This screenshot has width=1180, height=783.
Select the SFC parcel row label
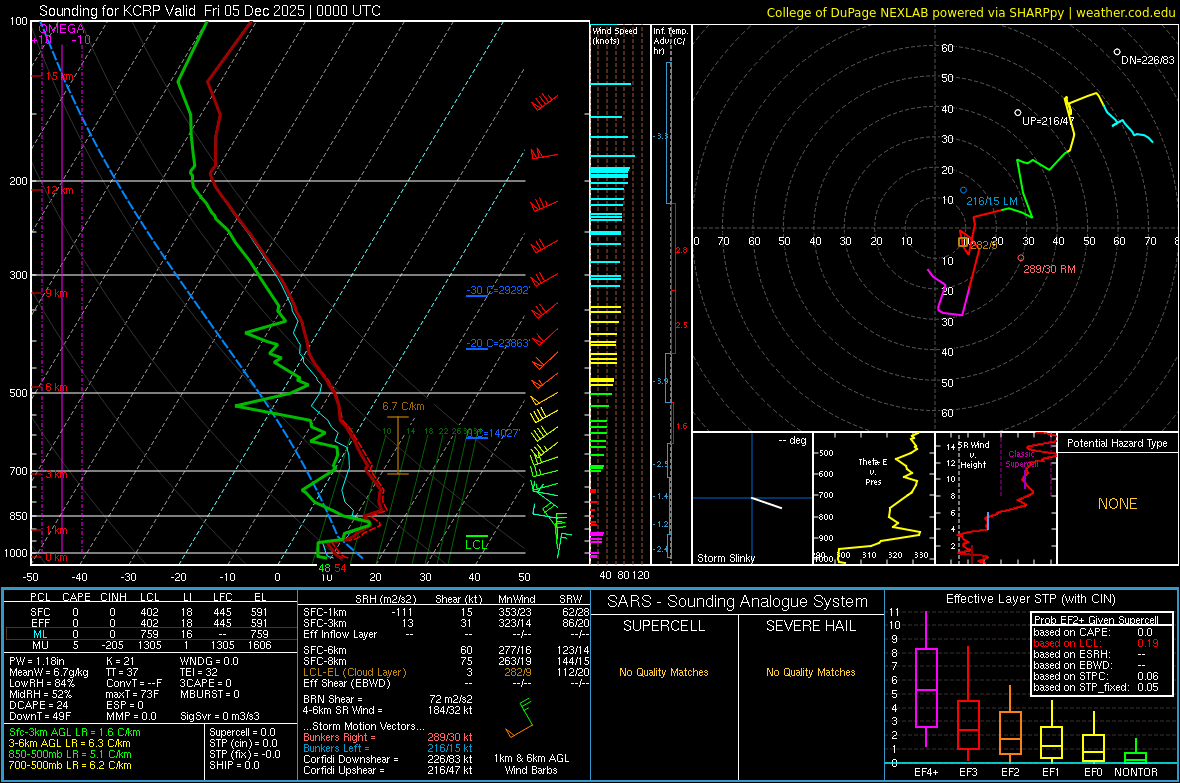coord(40,612)
